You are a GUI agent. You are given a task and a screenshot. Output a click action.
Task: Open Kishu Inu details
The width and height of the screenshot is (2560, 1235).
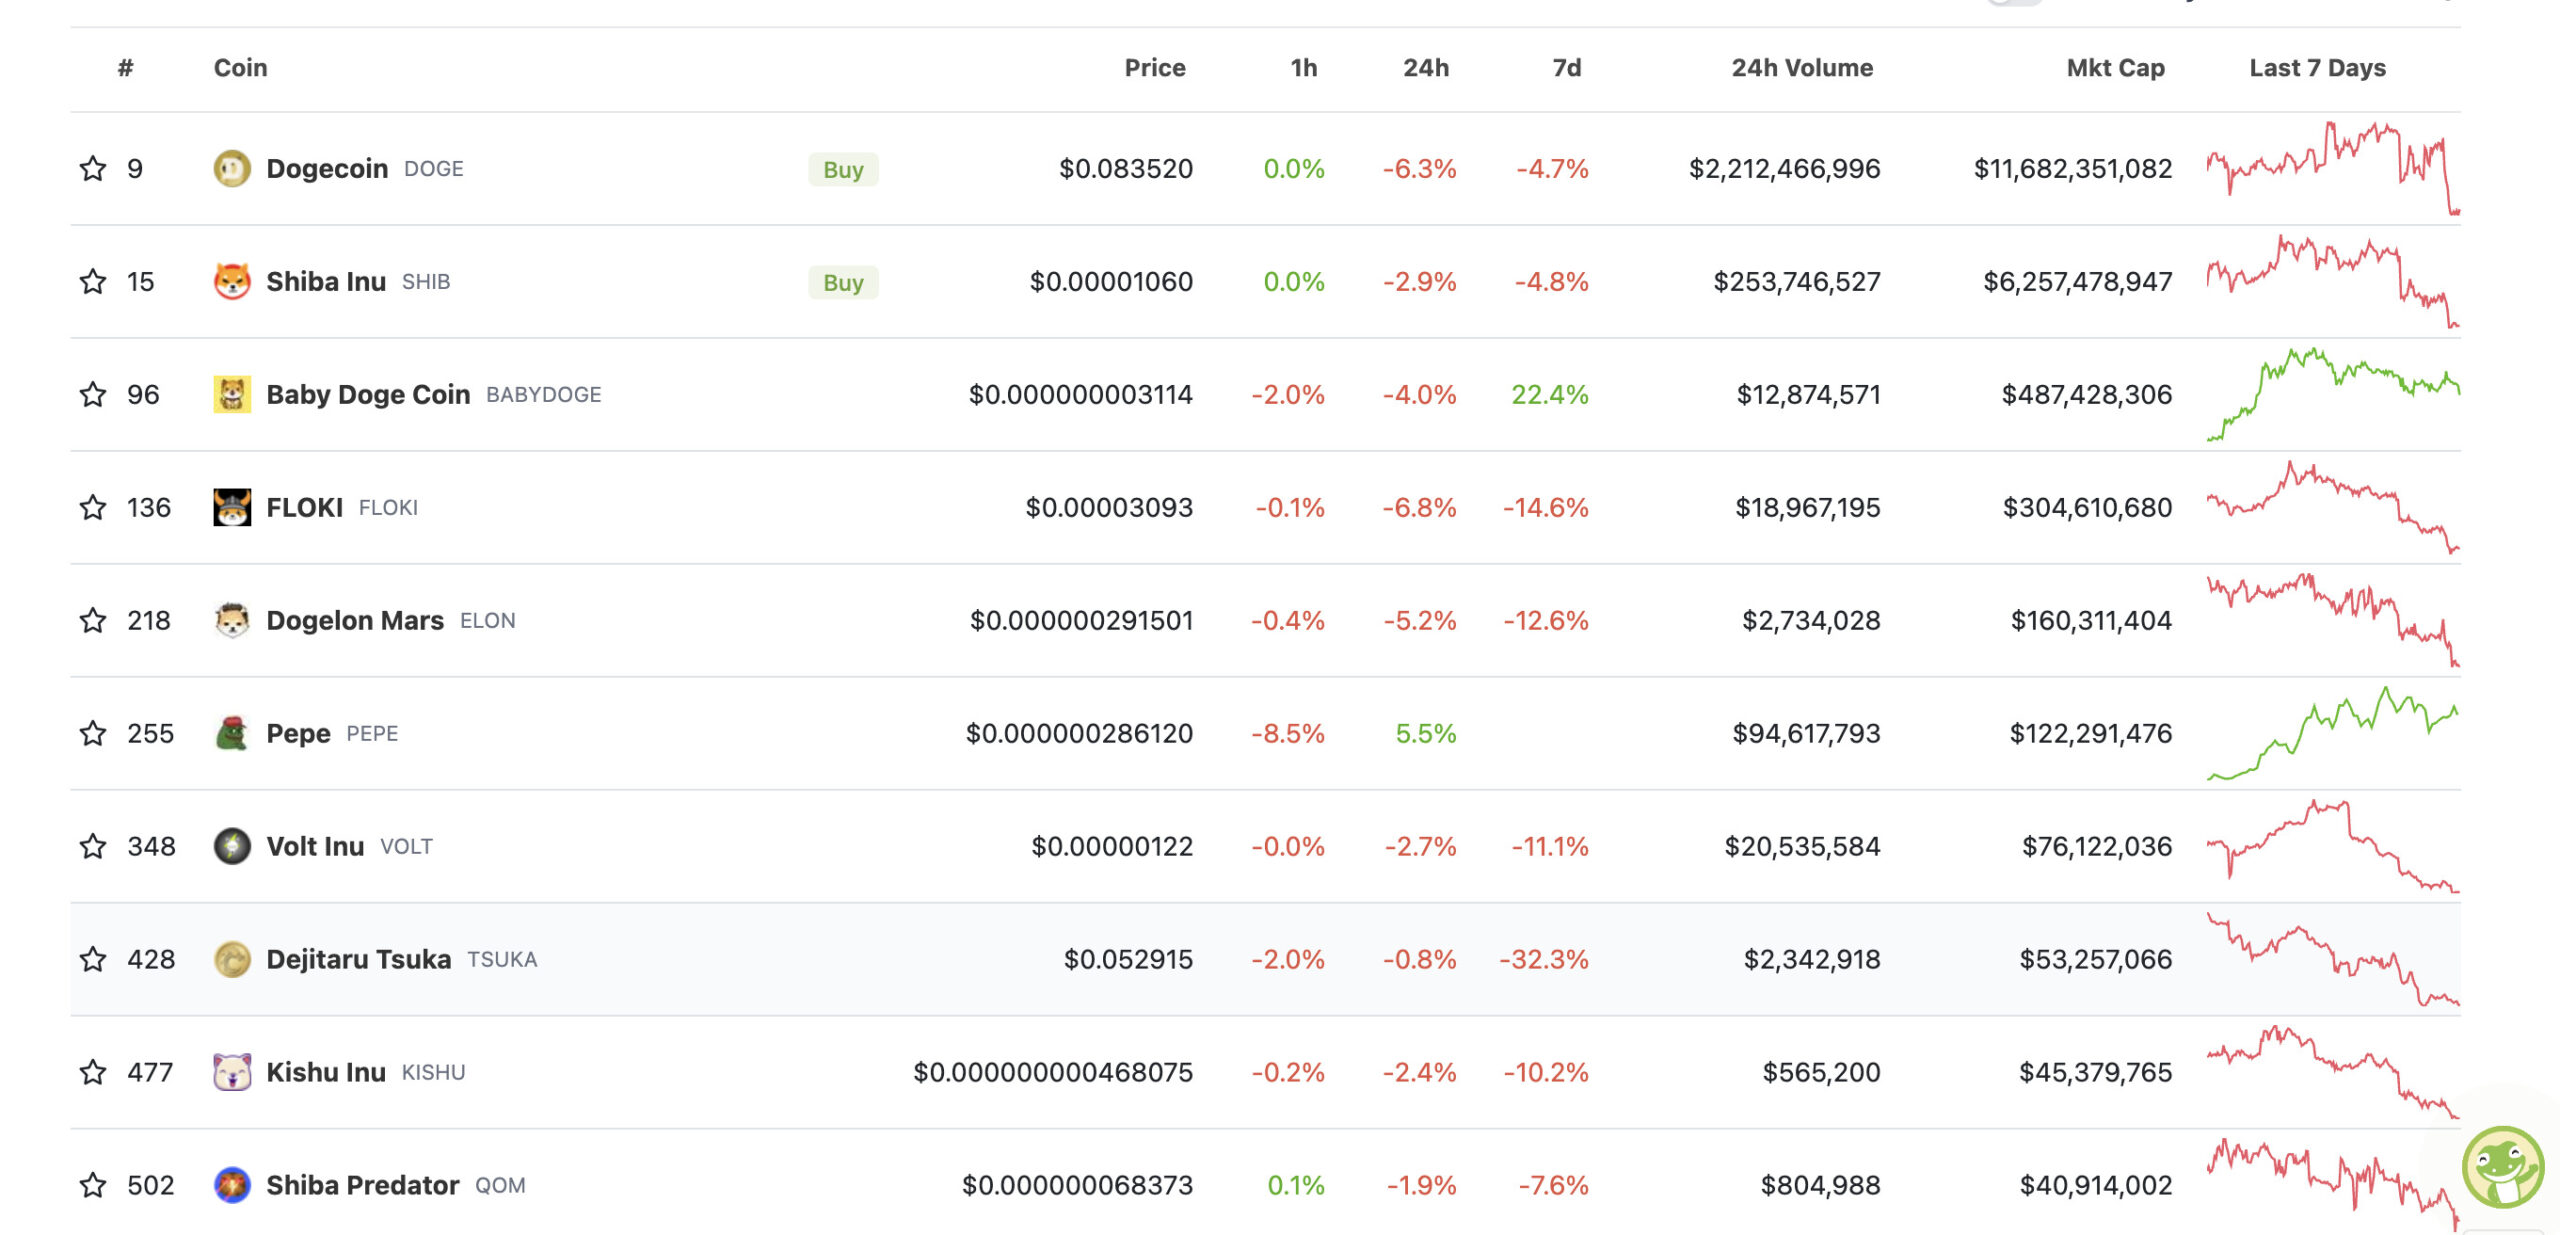(326, 1072)
